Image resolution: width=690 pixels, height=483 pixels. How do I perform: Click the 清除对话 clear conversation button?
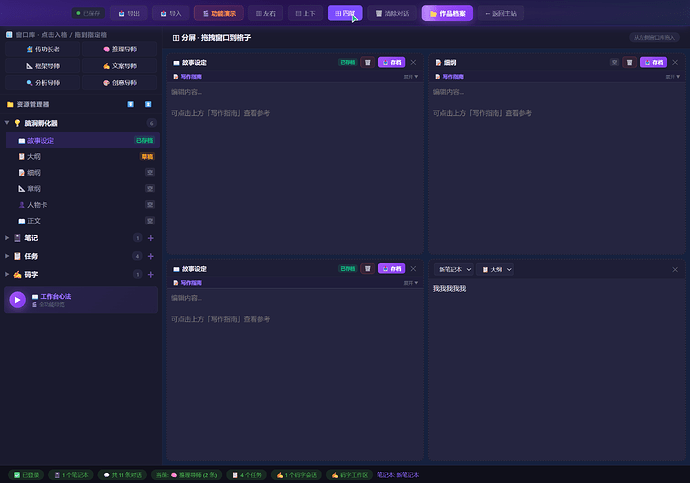point(392,14)
